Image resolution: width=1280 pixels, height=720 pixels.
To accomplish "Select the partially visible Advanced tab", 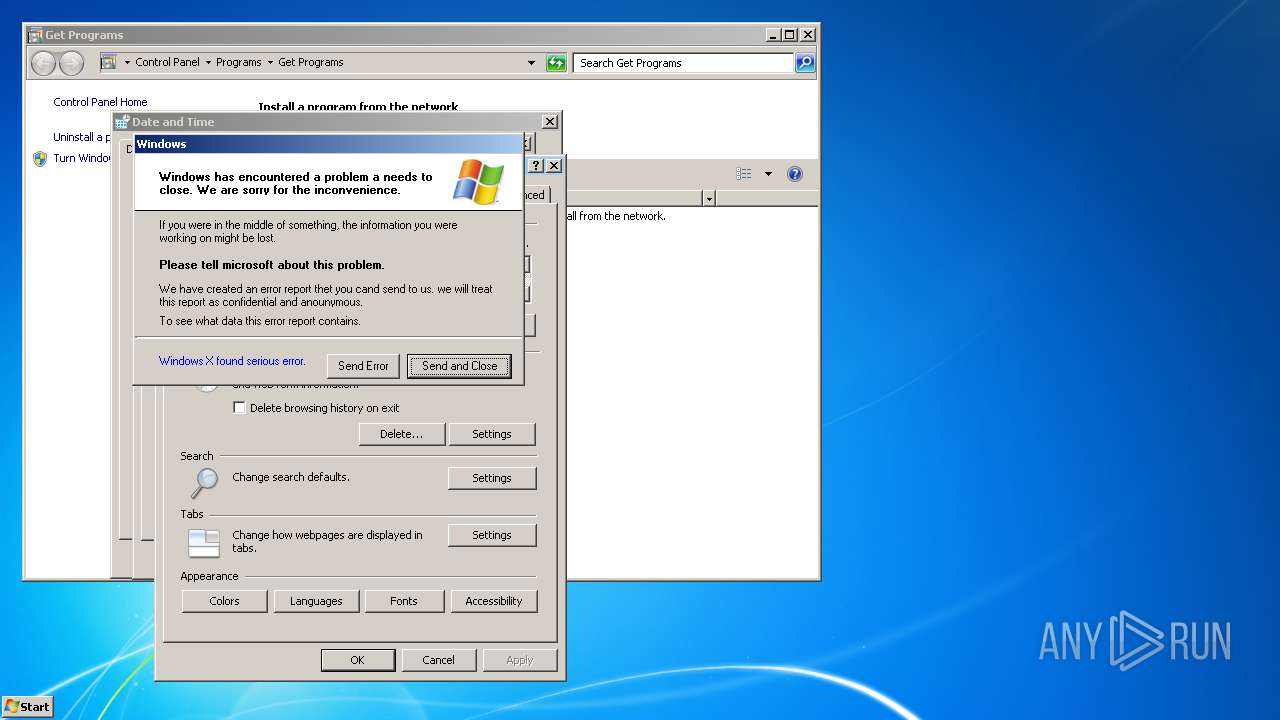I will pos(535,195).
